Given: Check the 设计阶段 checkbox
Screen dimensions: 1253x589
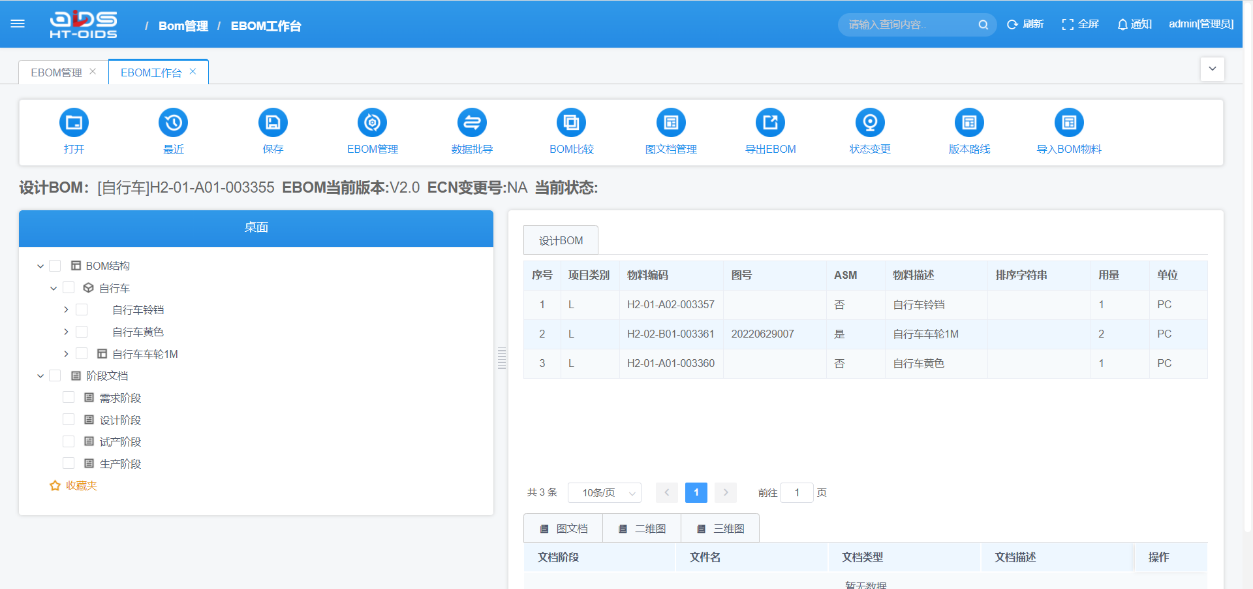Looking at the screenshot, I should [68, 420].
